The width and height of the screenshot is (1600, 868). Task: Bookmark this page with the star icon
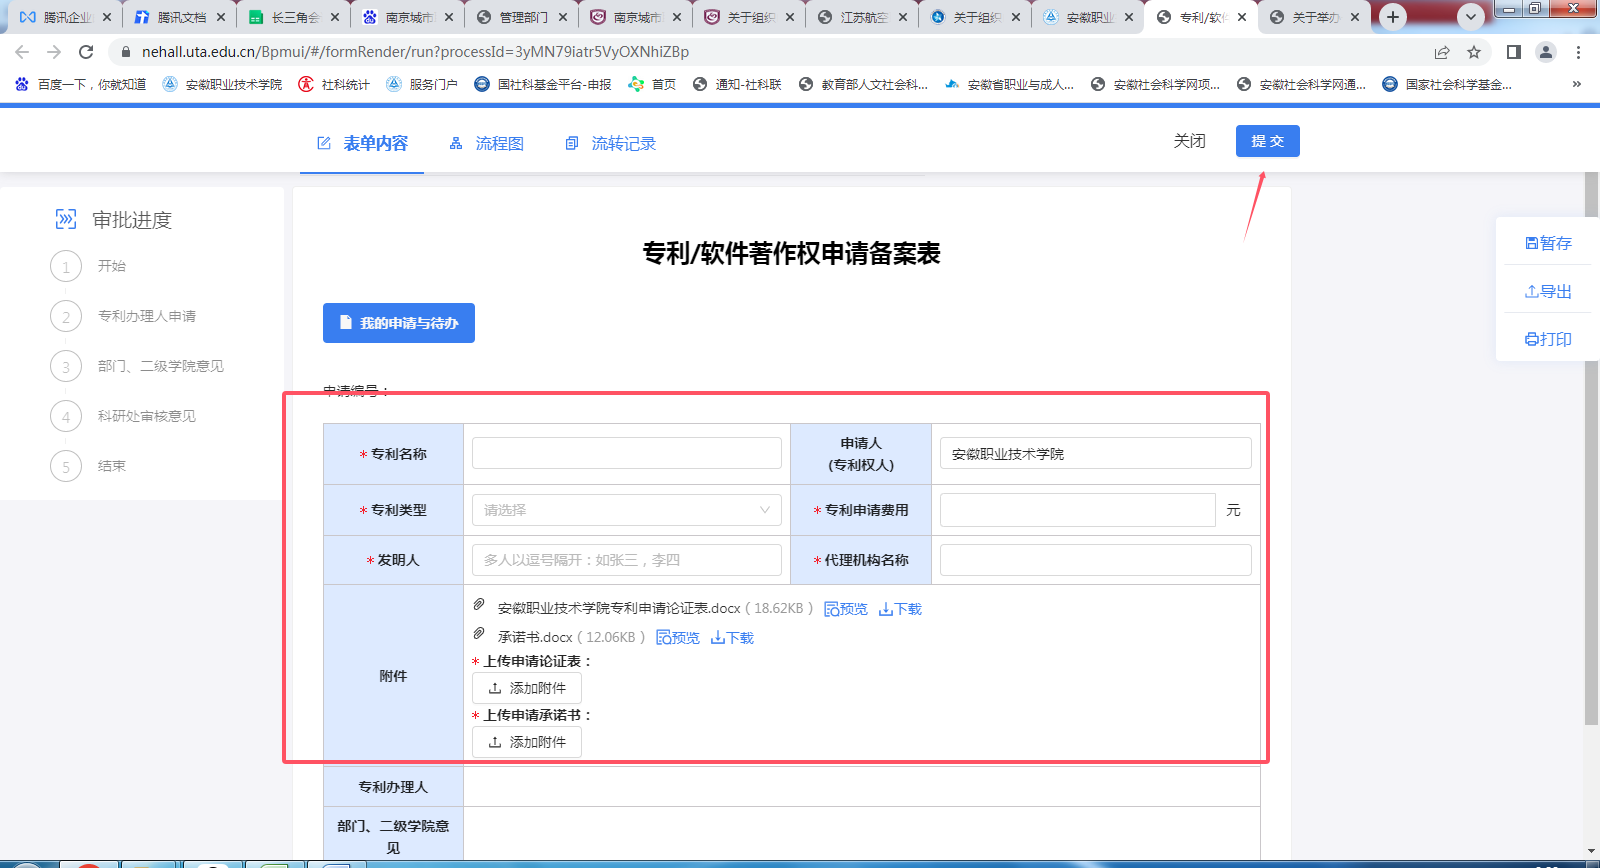[1474, 52]
